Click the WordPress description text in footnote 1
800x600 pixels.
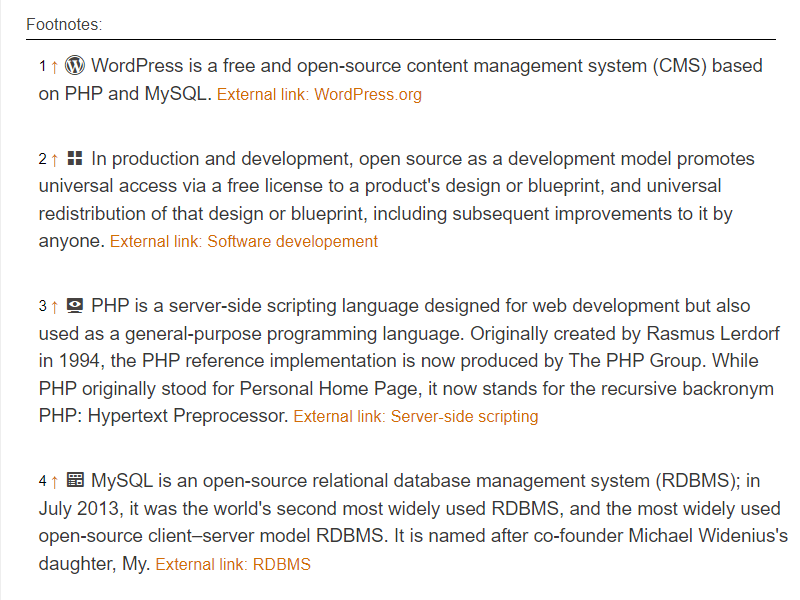click(x=400, y=67)
